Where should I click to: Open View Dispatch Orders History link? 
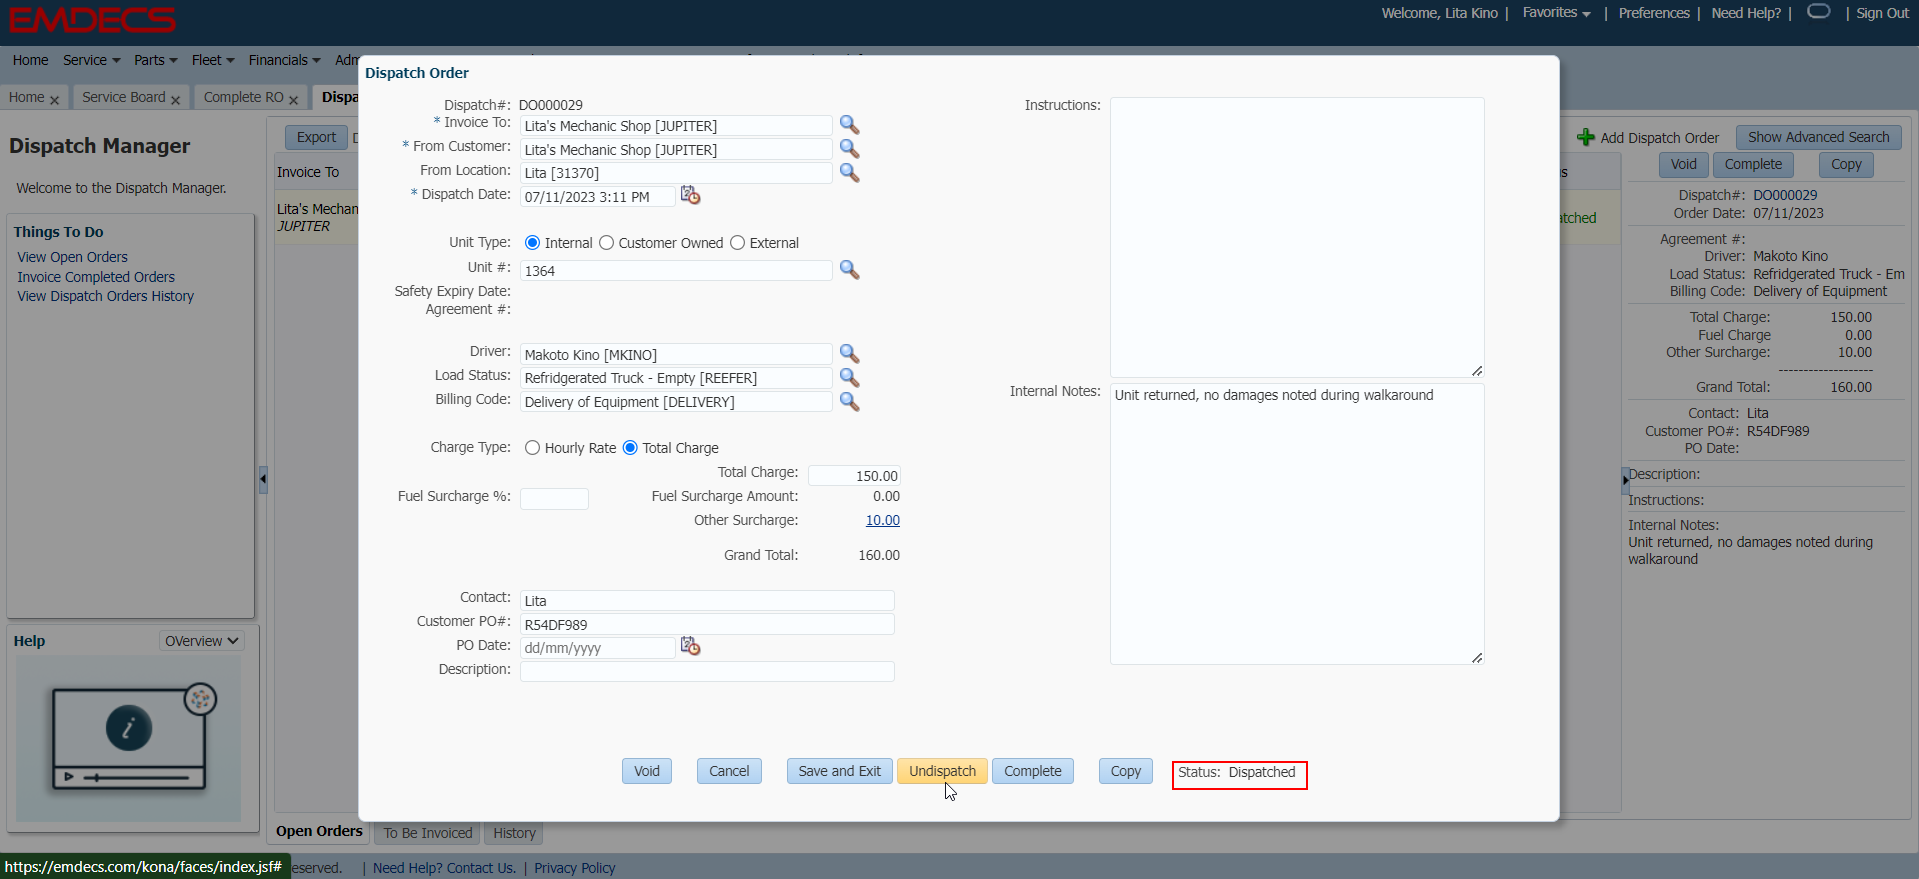105,296
